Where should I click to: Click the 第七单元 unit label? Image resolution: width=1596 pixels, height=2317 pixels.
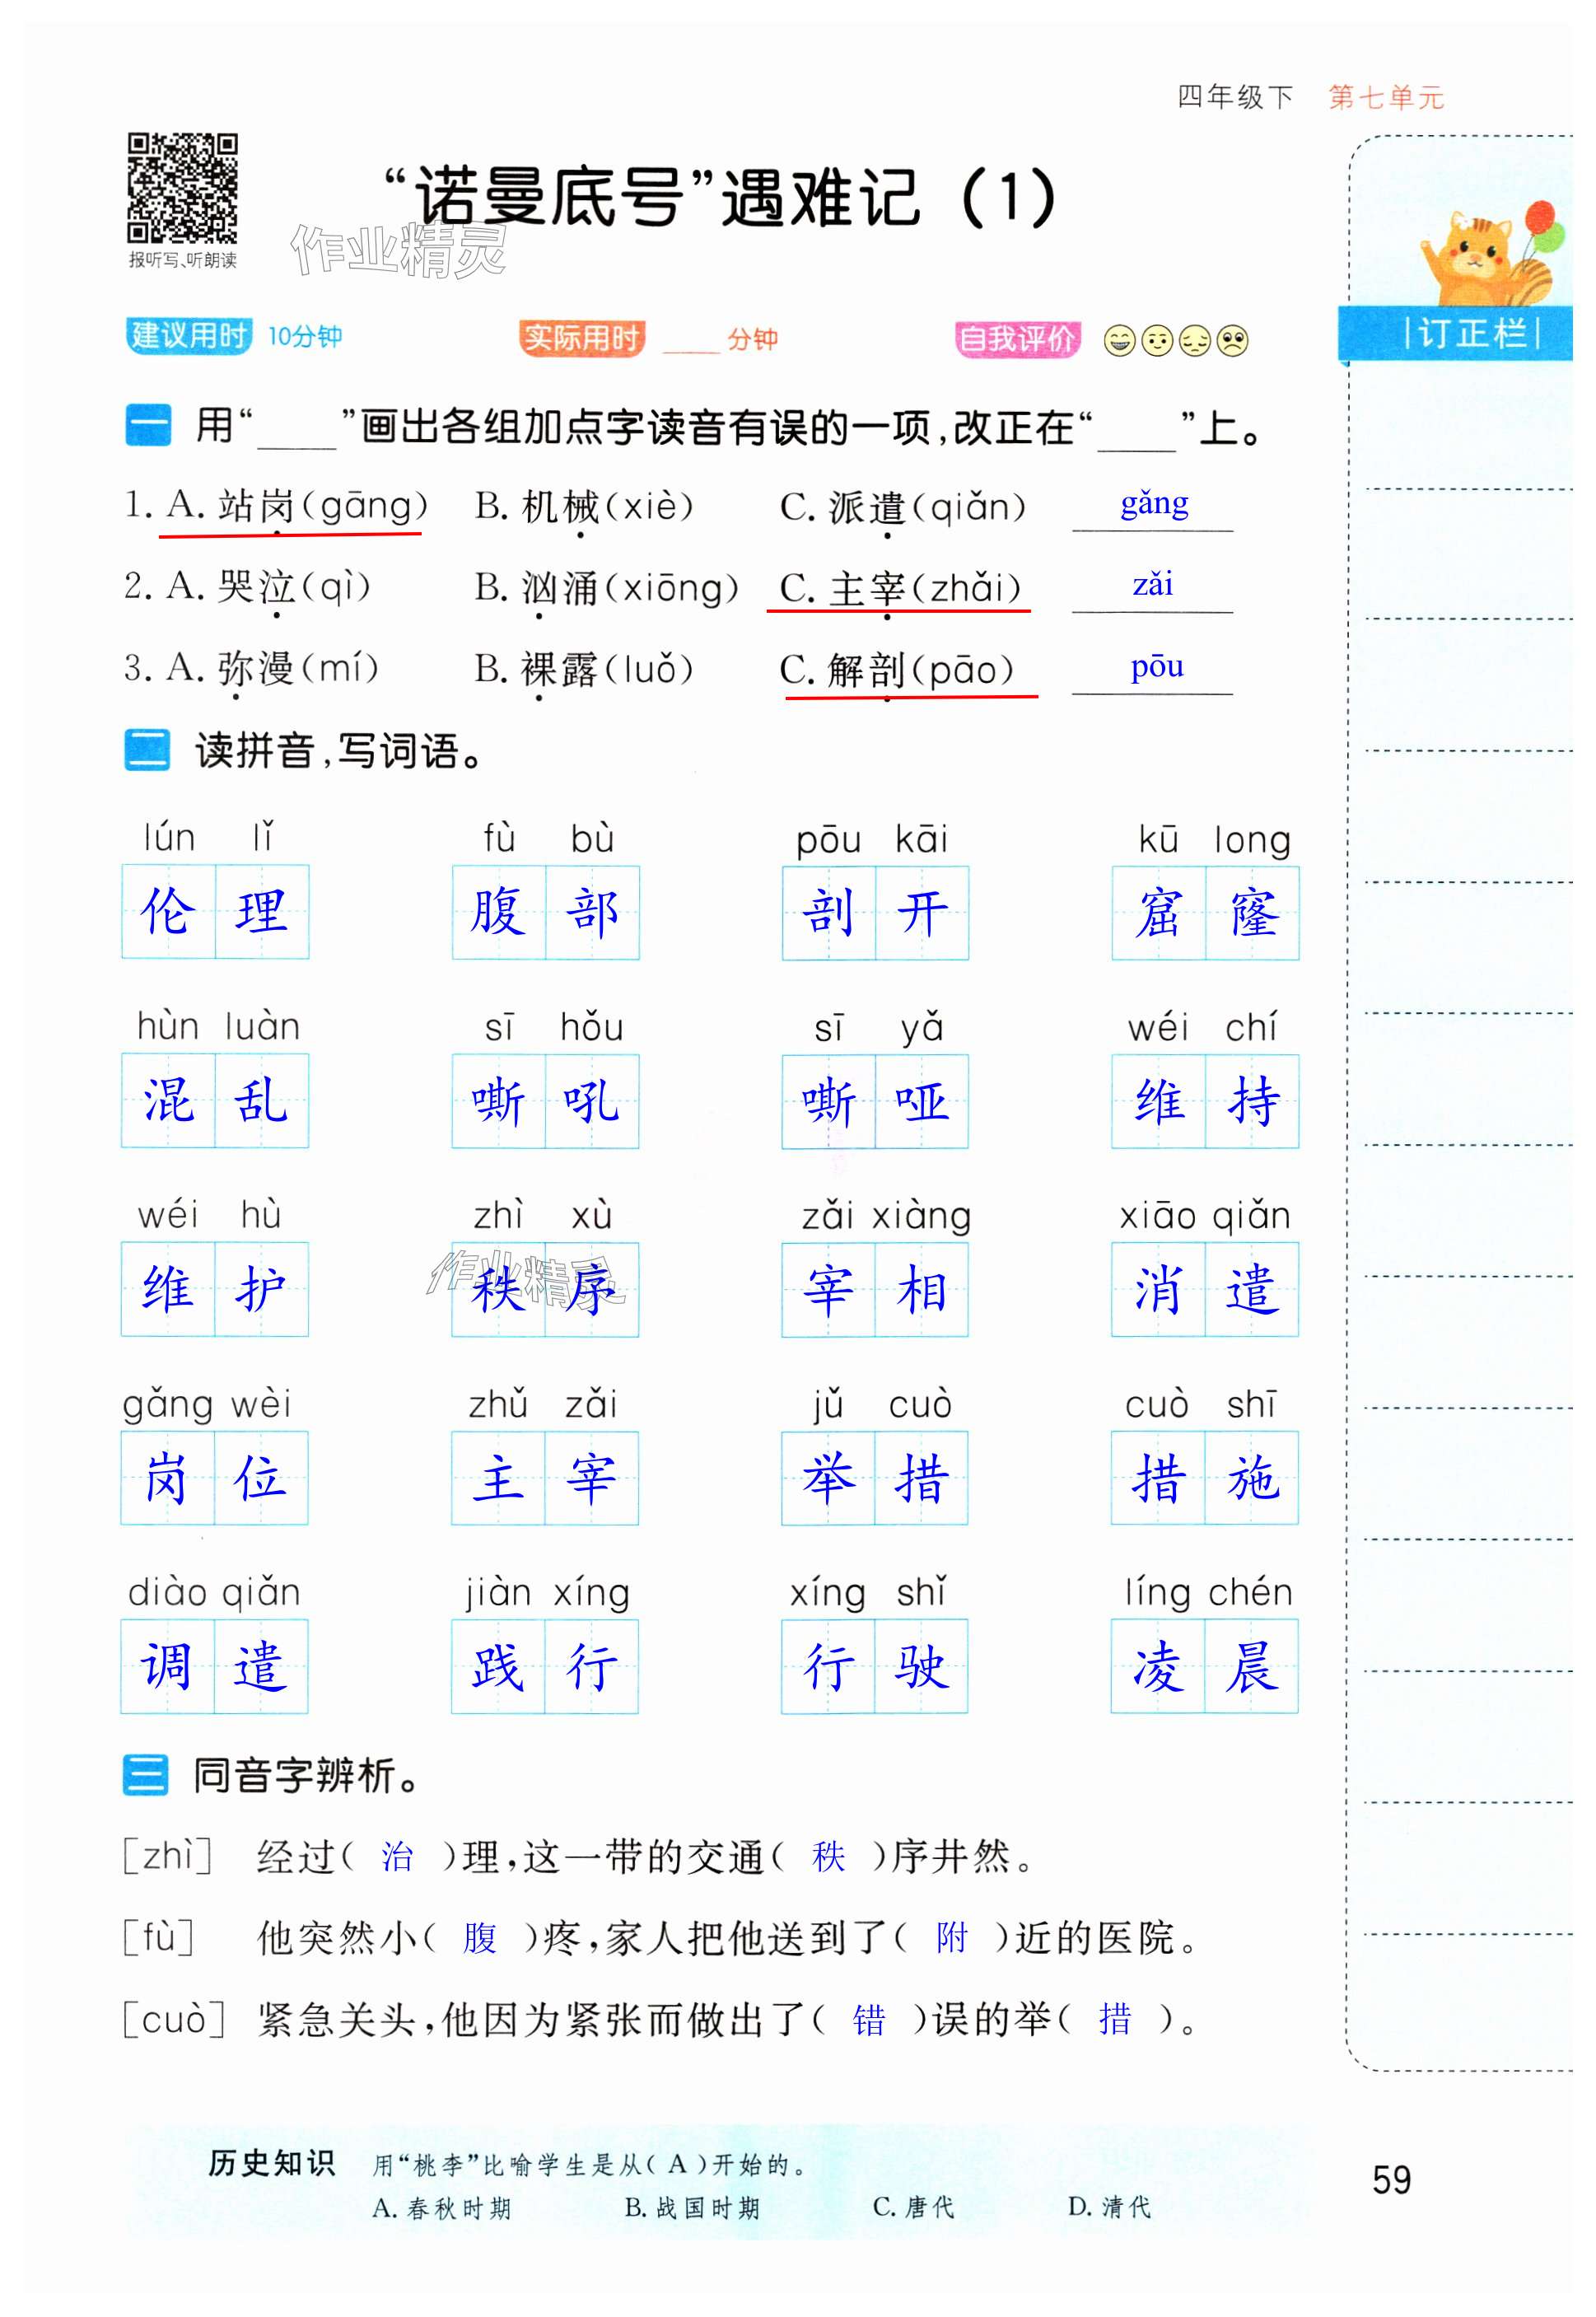1388,98
